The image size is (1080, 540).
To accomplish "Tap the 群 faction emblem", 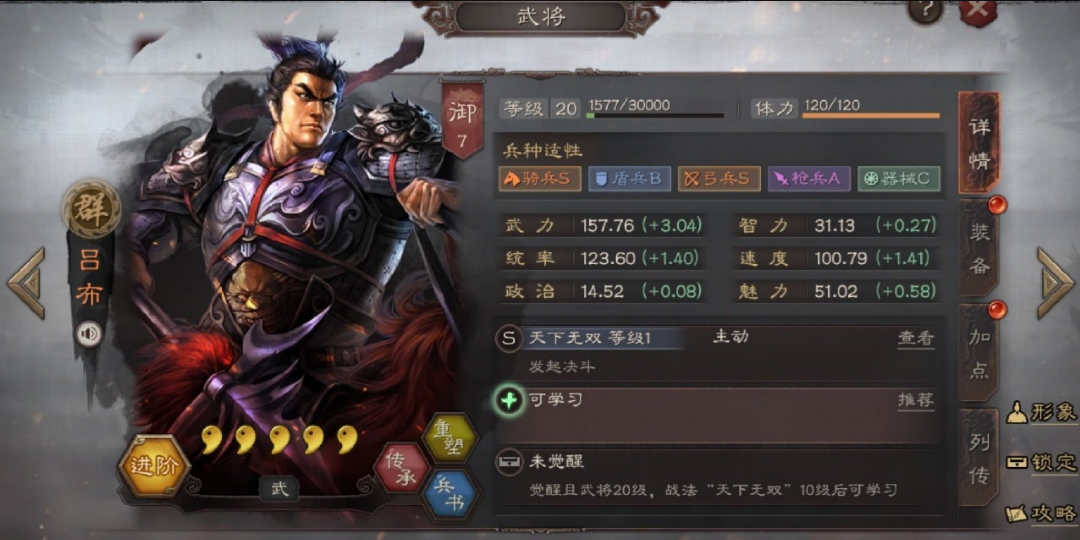I will (x=92, y=209).
